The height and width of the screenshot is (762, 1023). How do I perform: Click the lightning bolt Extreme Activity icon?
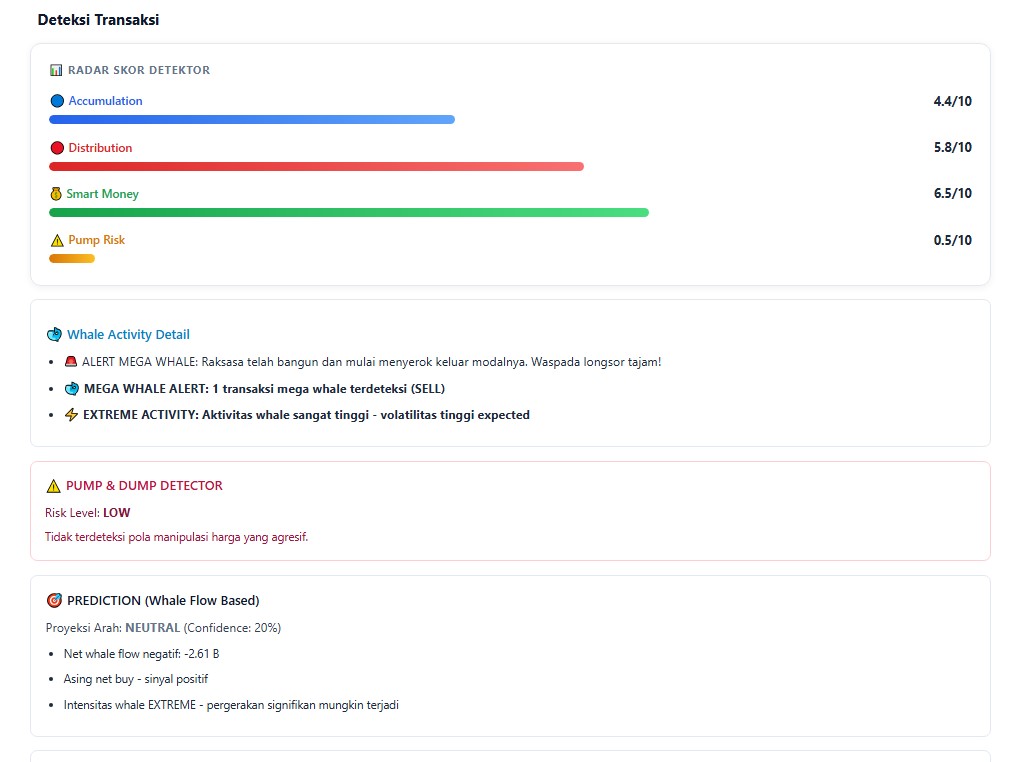(x=71, y=415)
